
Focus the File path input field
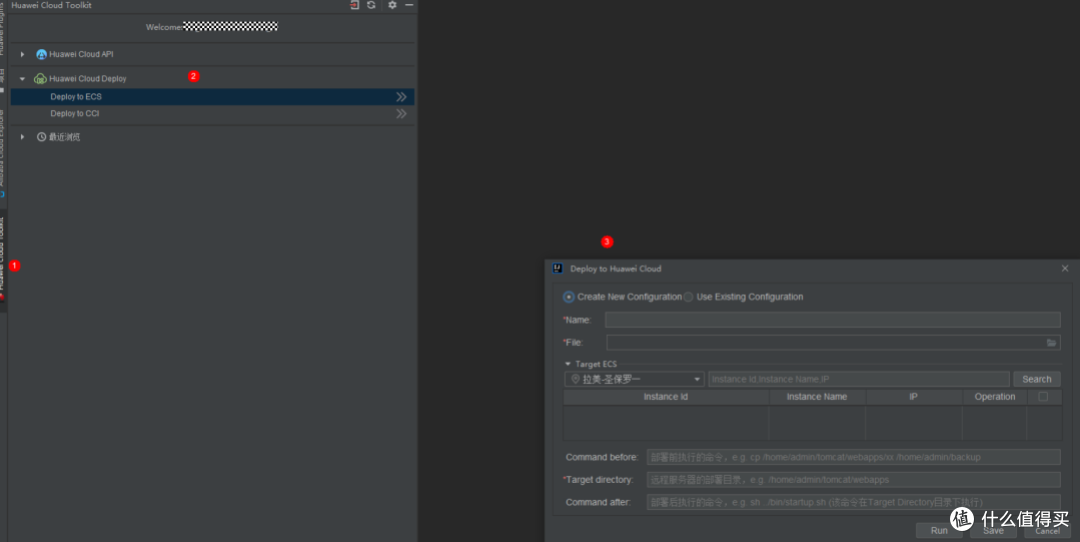[x=825, y=342]
